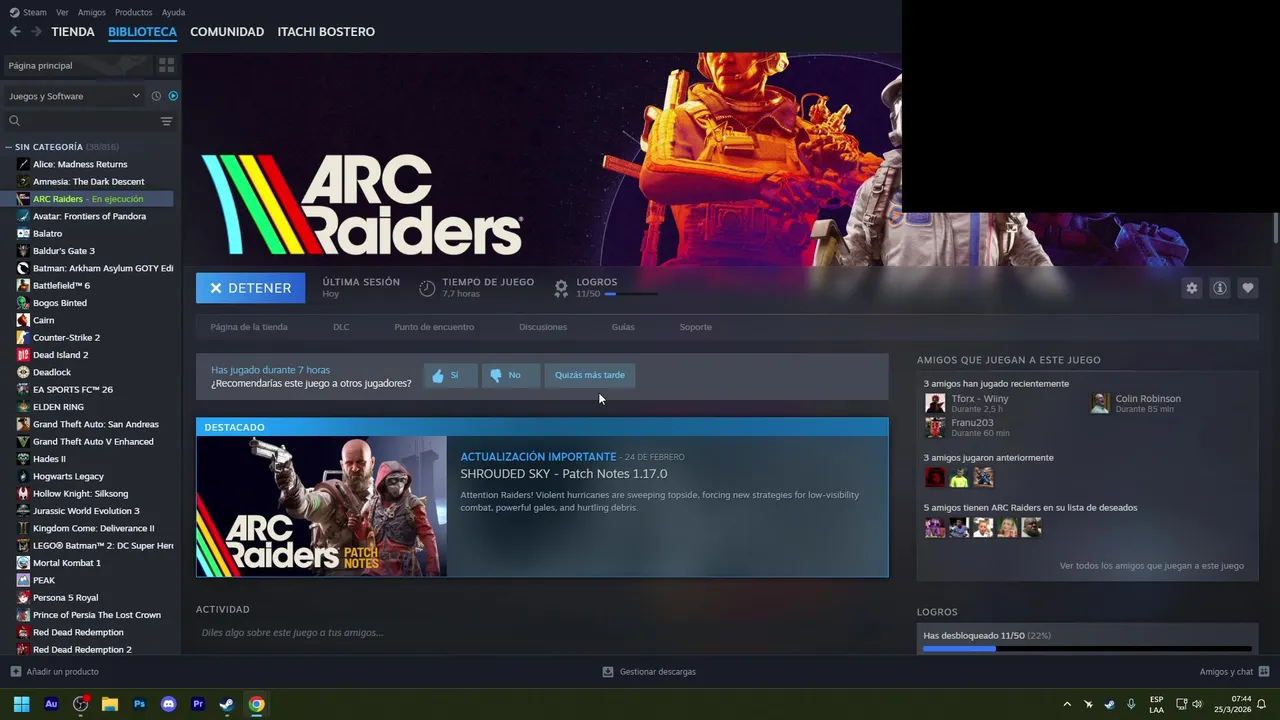Go to the TIENDA section
1280x720 pixels.
(x=73, y=32)
